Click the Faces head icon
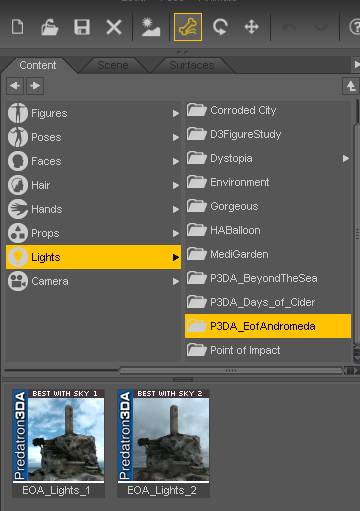 click(18, 161)
